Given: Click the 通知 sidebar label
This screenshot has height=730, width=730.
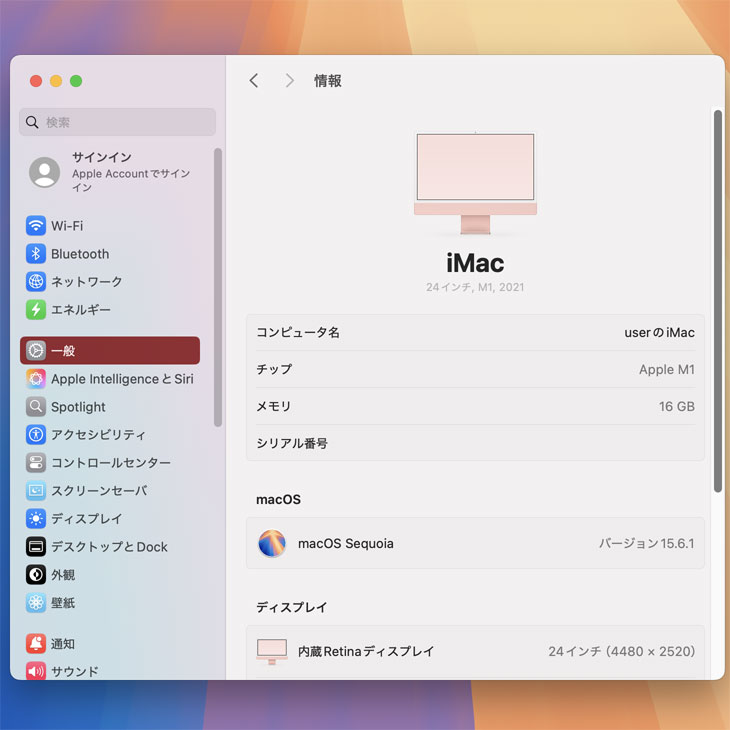Looking at the screenshot, I should tap(63, 643).
